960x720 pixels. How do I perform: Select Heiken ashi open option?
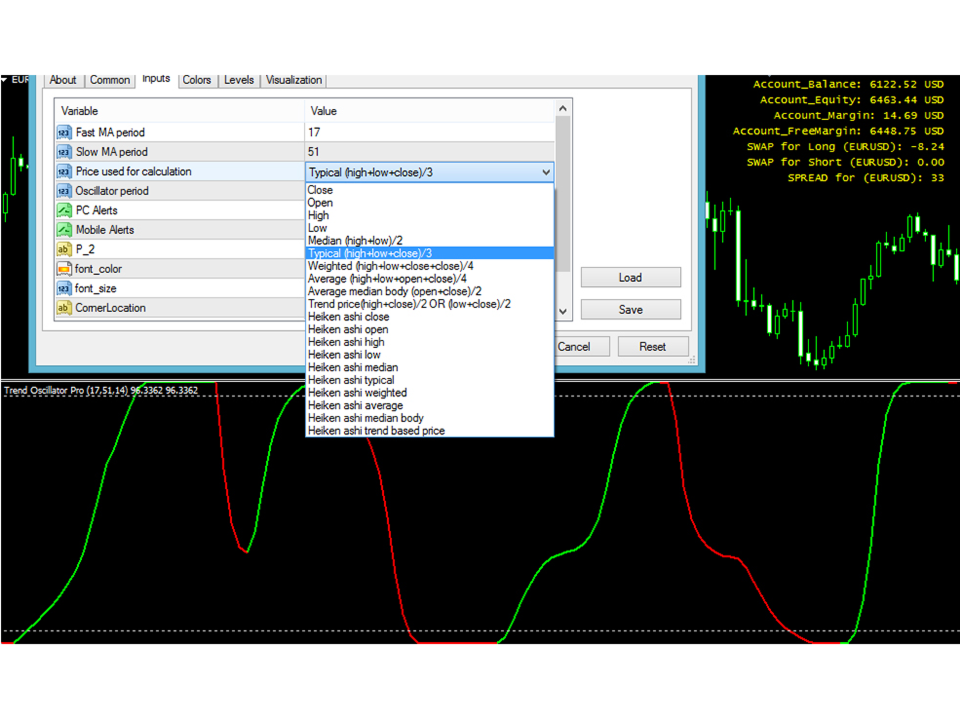(430, 329)
